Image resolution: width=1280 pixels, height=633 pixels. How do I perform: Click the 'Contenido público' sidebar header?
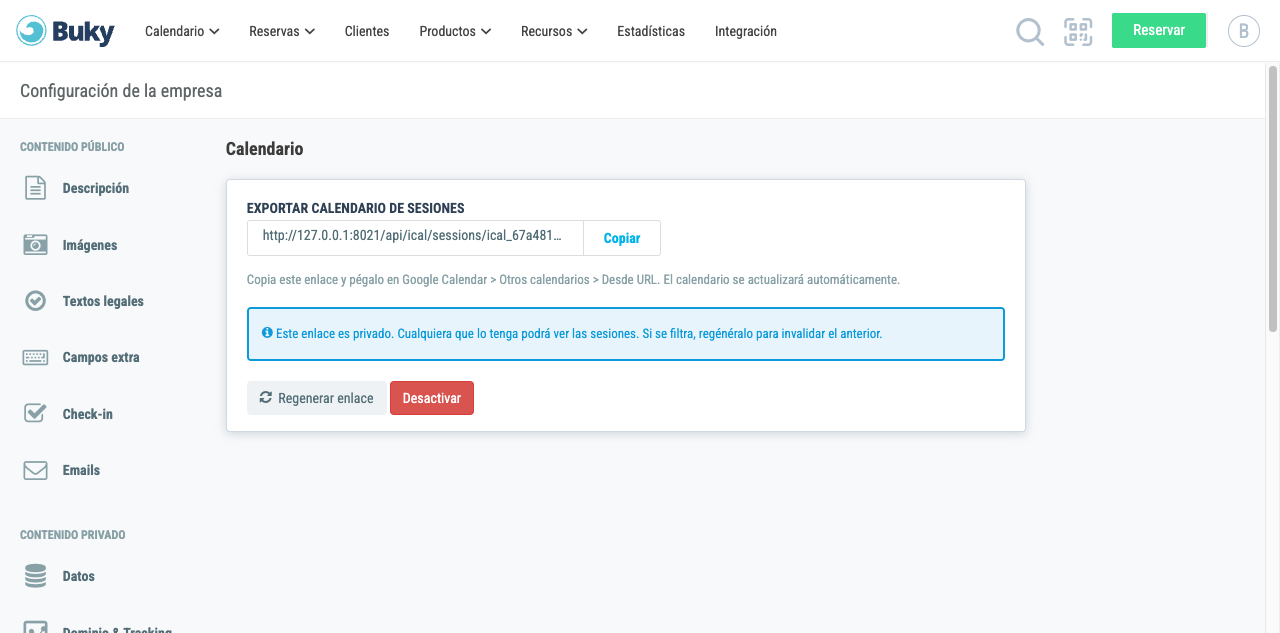pos(72,147)
